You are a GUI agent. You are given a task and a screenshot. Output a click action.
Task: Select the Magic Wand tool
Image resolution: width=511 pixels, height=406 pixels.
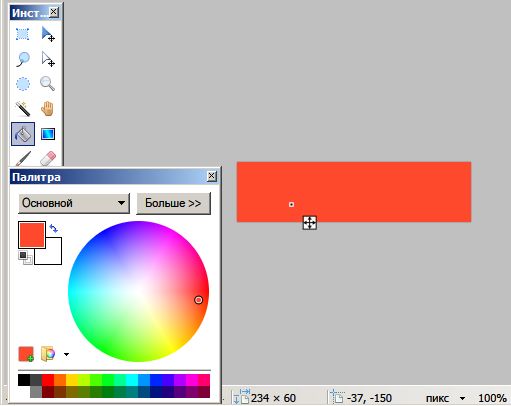pyautogui.click(x=23, y=109)
